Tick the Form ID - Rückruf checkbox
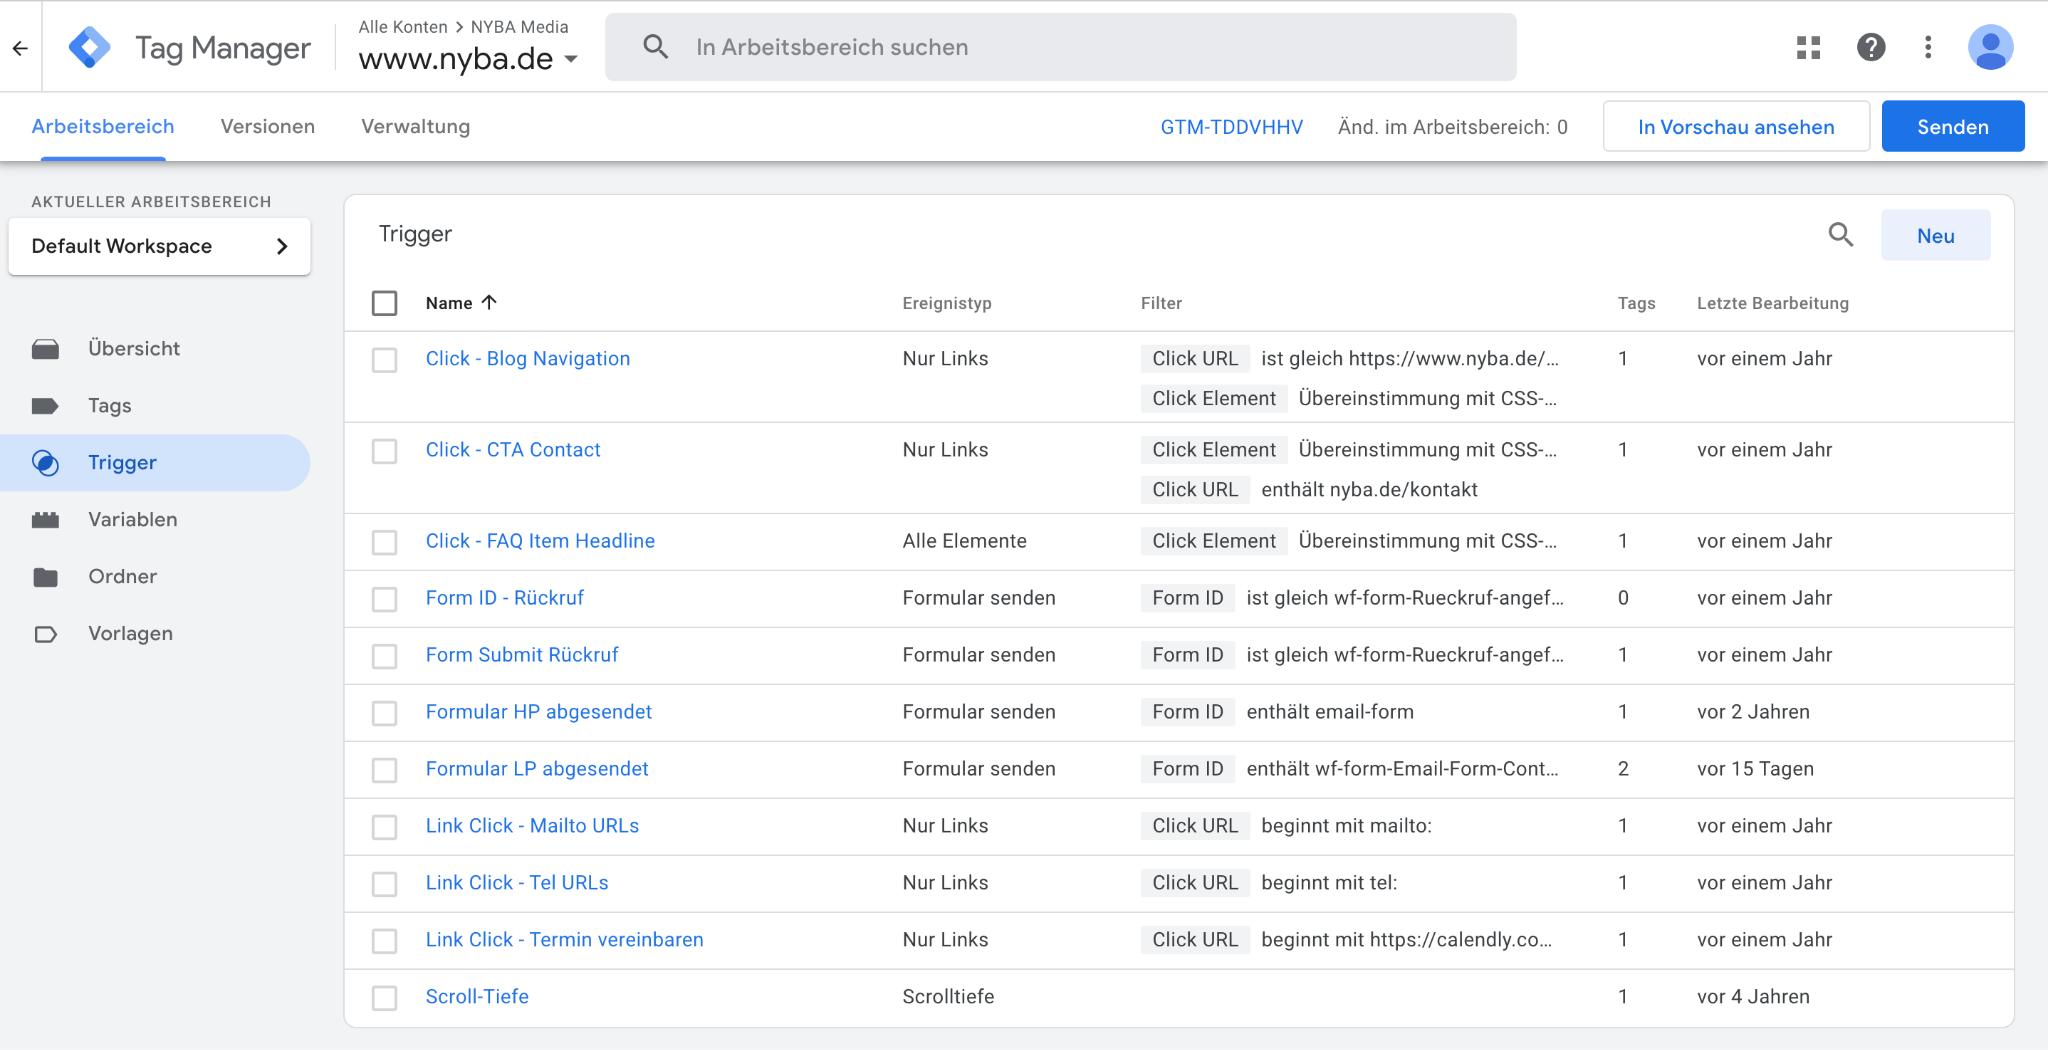Image resolution: width=2048 pixels, height=1050 pixels. (x=385, y=599)
